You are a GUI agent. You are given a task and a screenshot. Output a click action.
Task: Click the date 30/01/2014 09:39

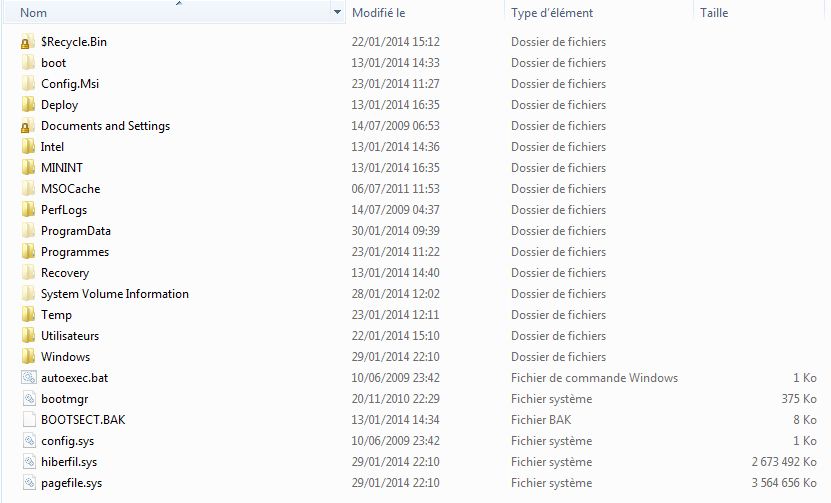pos(395,231)
